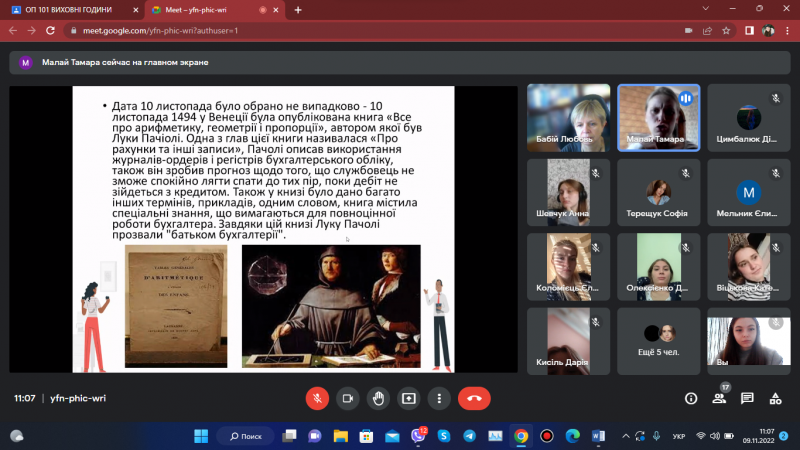Start presenting your screen
The width and height of the screenshot is (800, 450).
click(409, 398)
